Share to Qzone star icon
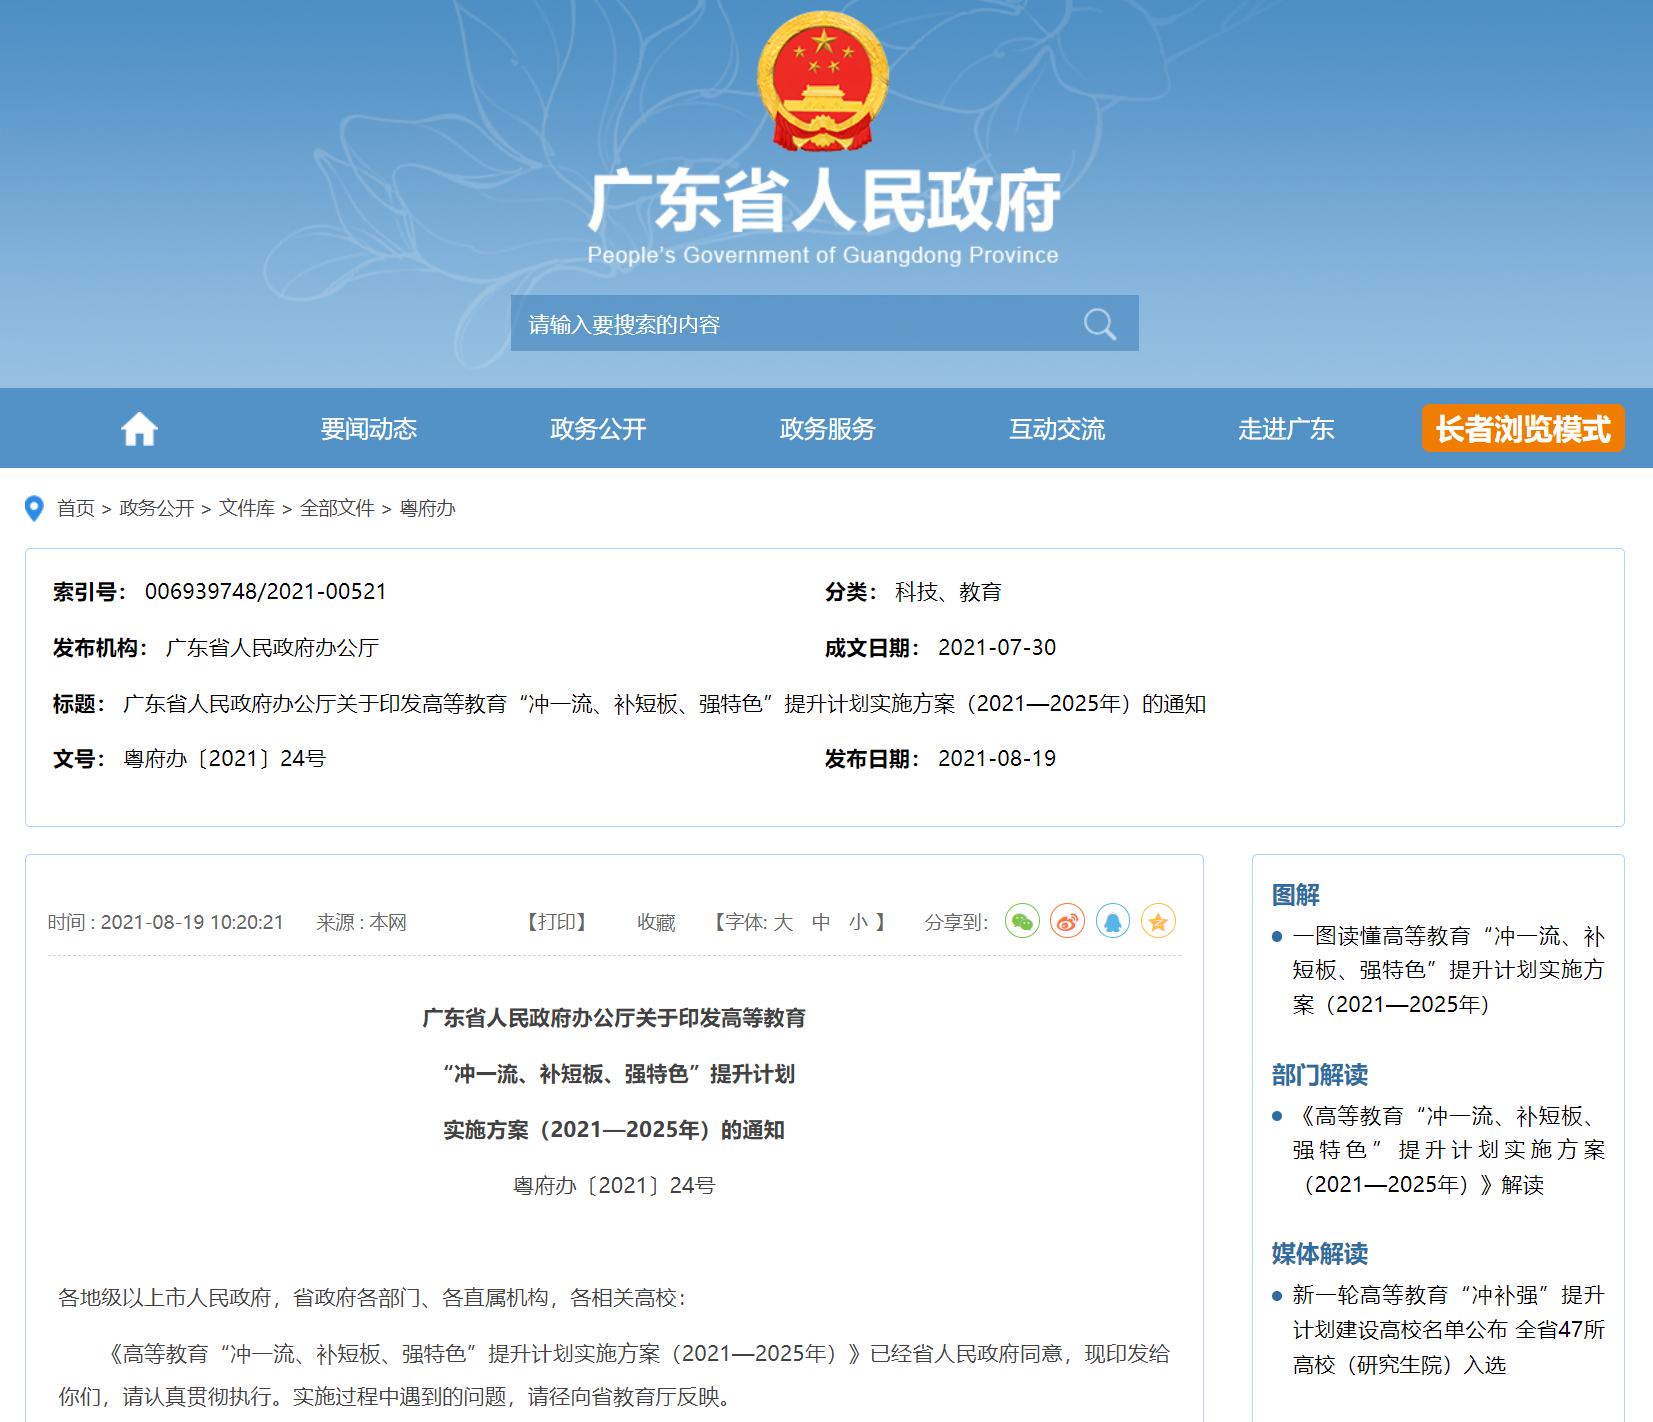Screen dimensions: 1653x1422 tap(1157, 921)
